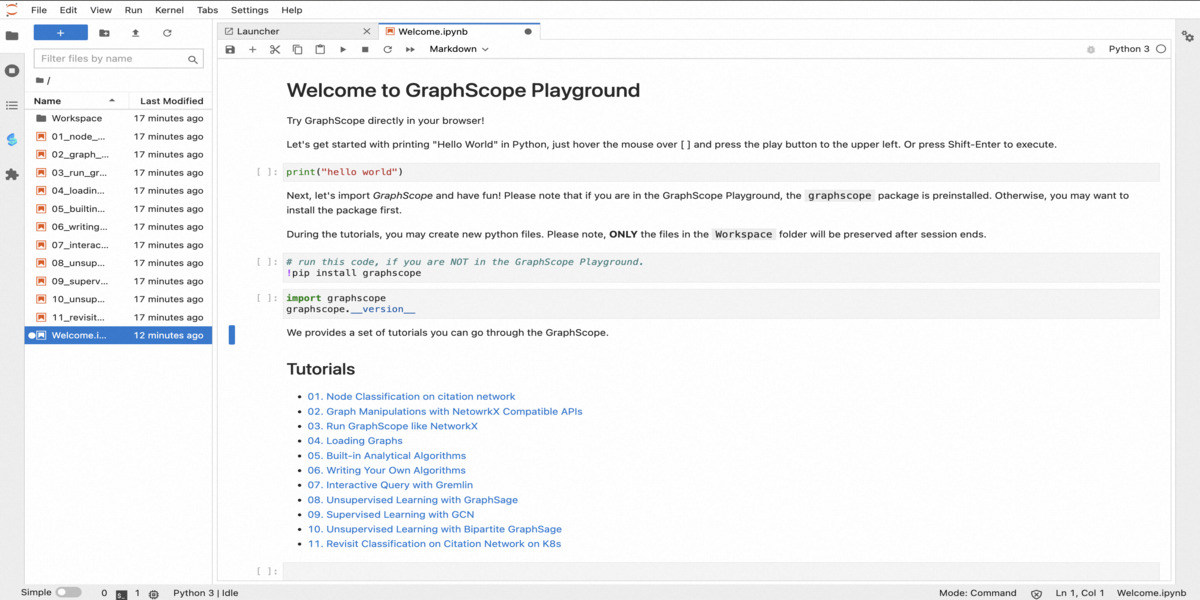
Task: Copy the selected cell using toolbar icon
Action: coord(297,48)
